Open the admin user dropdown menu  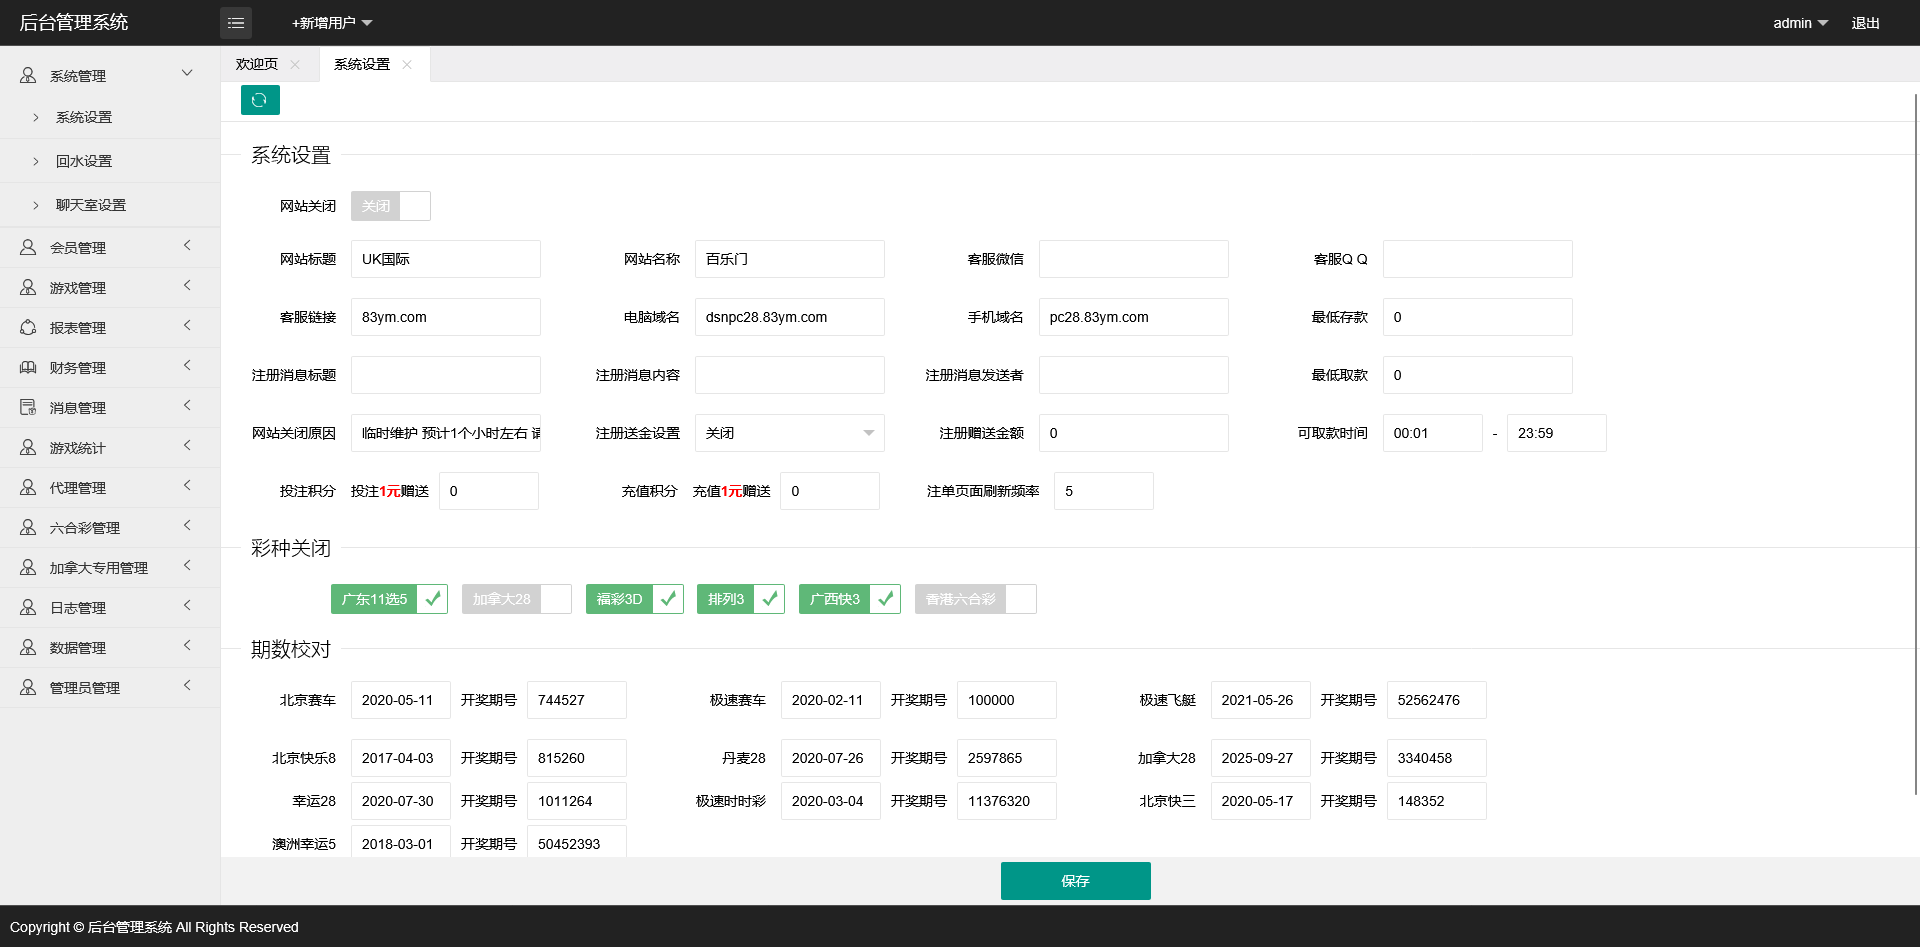(1800, 23)
